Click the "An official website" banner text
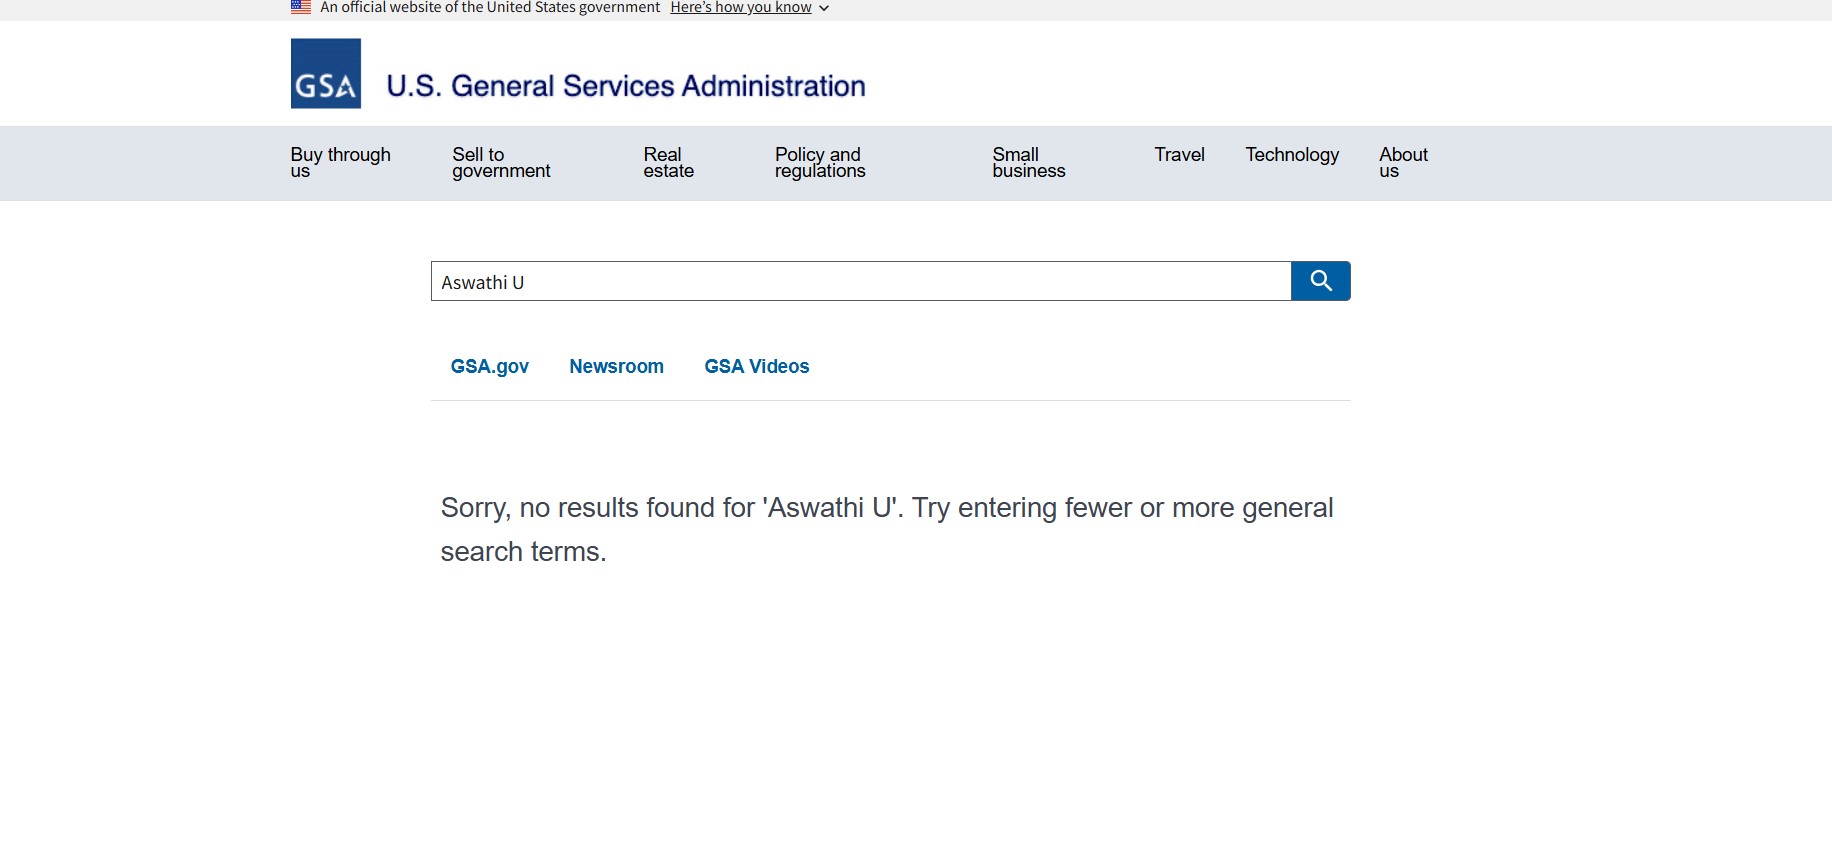The image size is (1832, 842). [490, 8]
